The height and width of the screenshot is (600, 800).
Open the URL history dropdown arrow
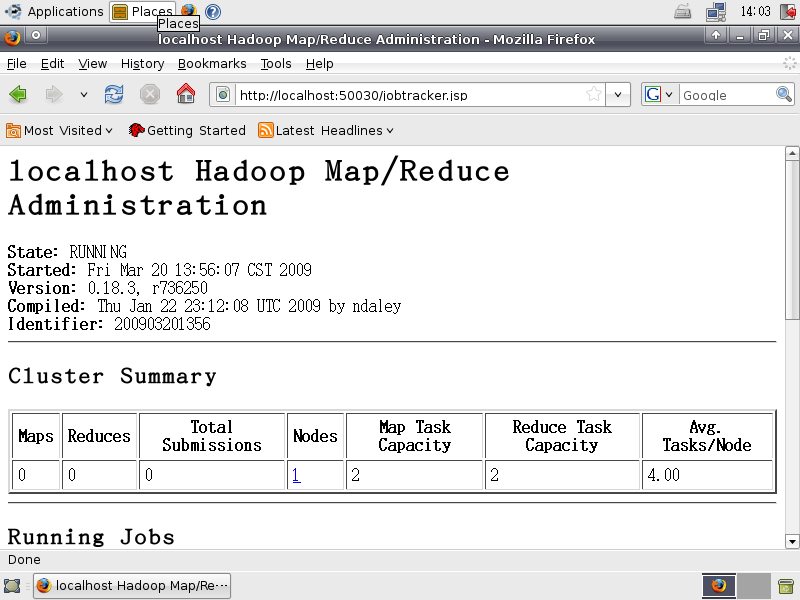pyautogui.click(x=618, y=94)
